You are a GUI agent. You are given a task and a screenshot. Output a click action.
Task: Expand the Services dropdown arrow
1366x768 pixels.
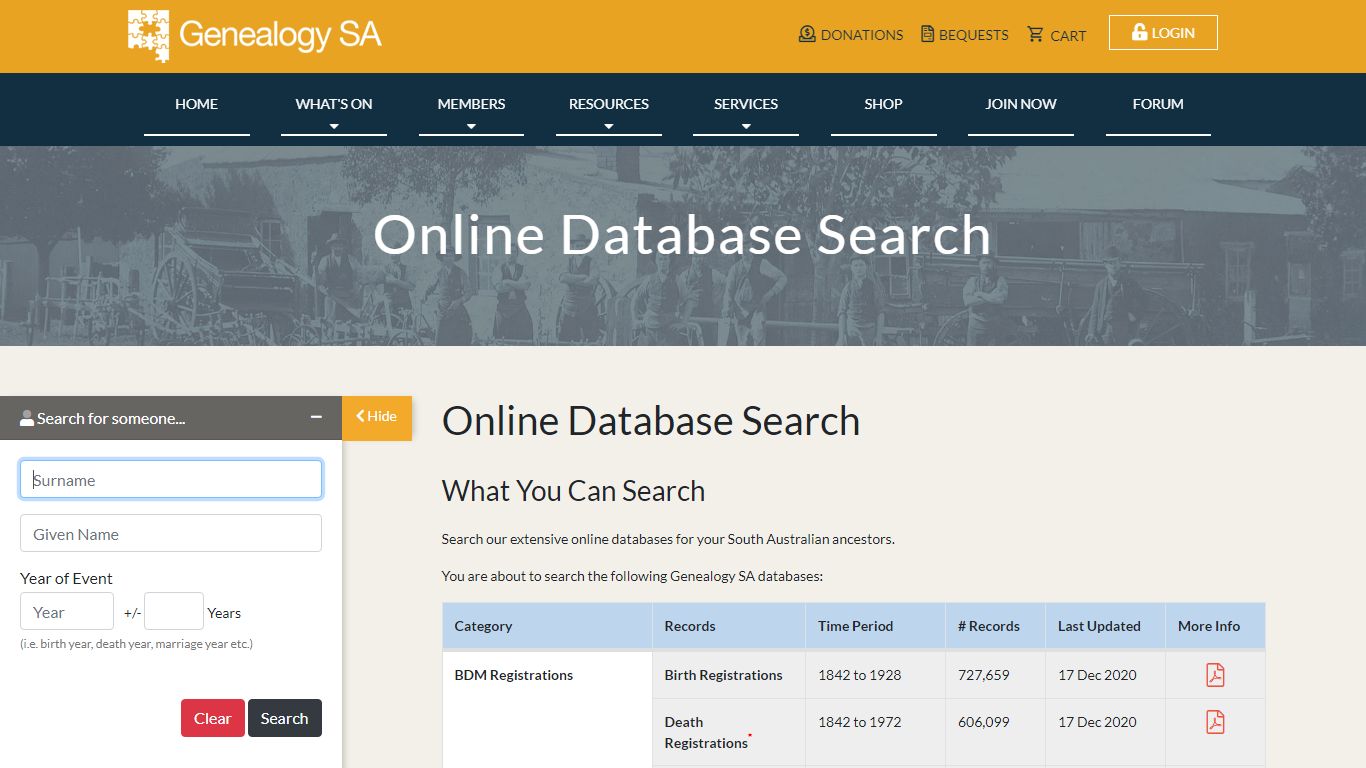746,127
